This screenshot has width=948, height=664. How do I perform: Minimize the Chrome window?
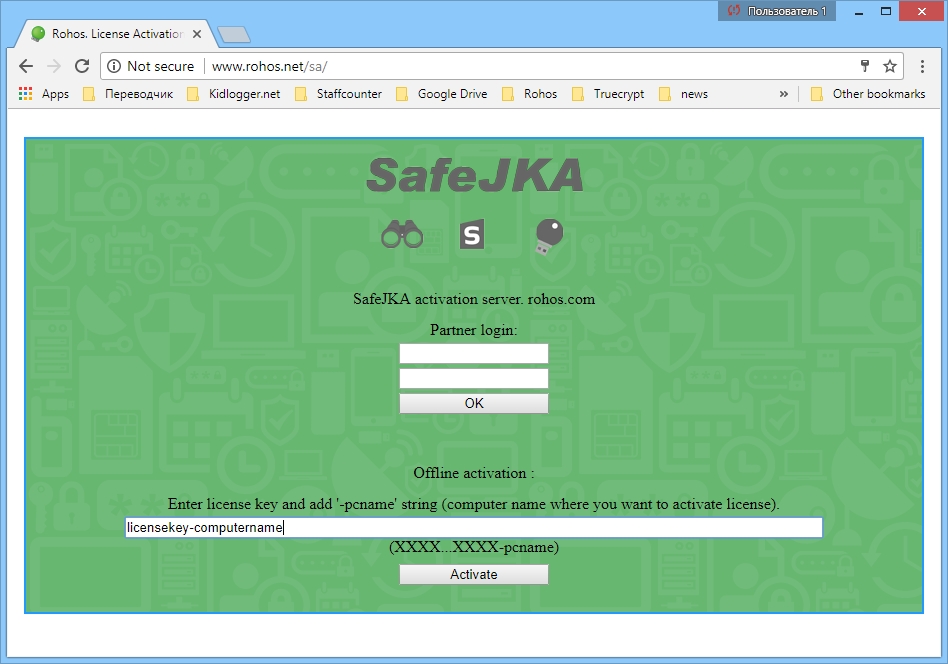pos(859,11)
